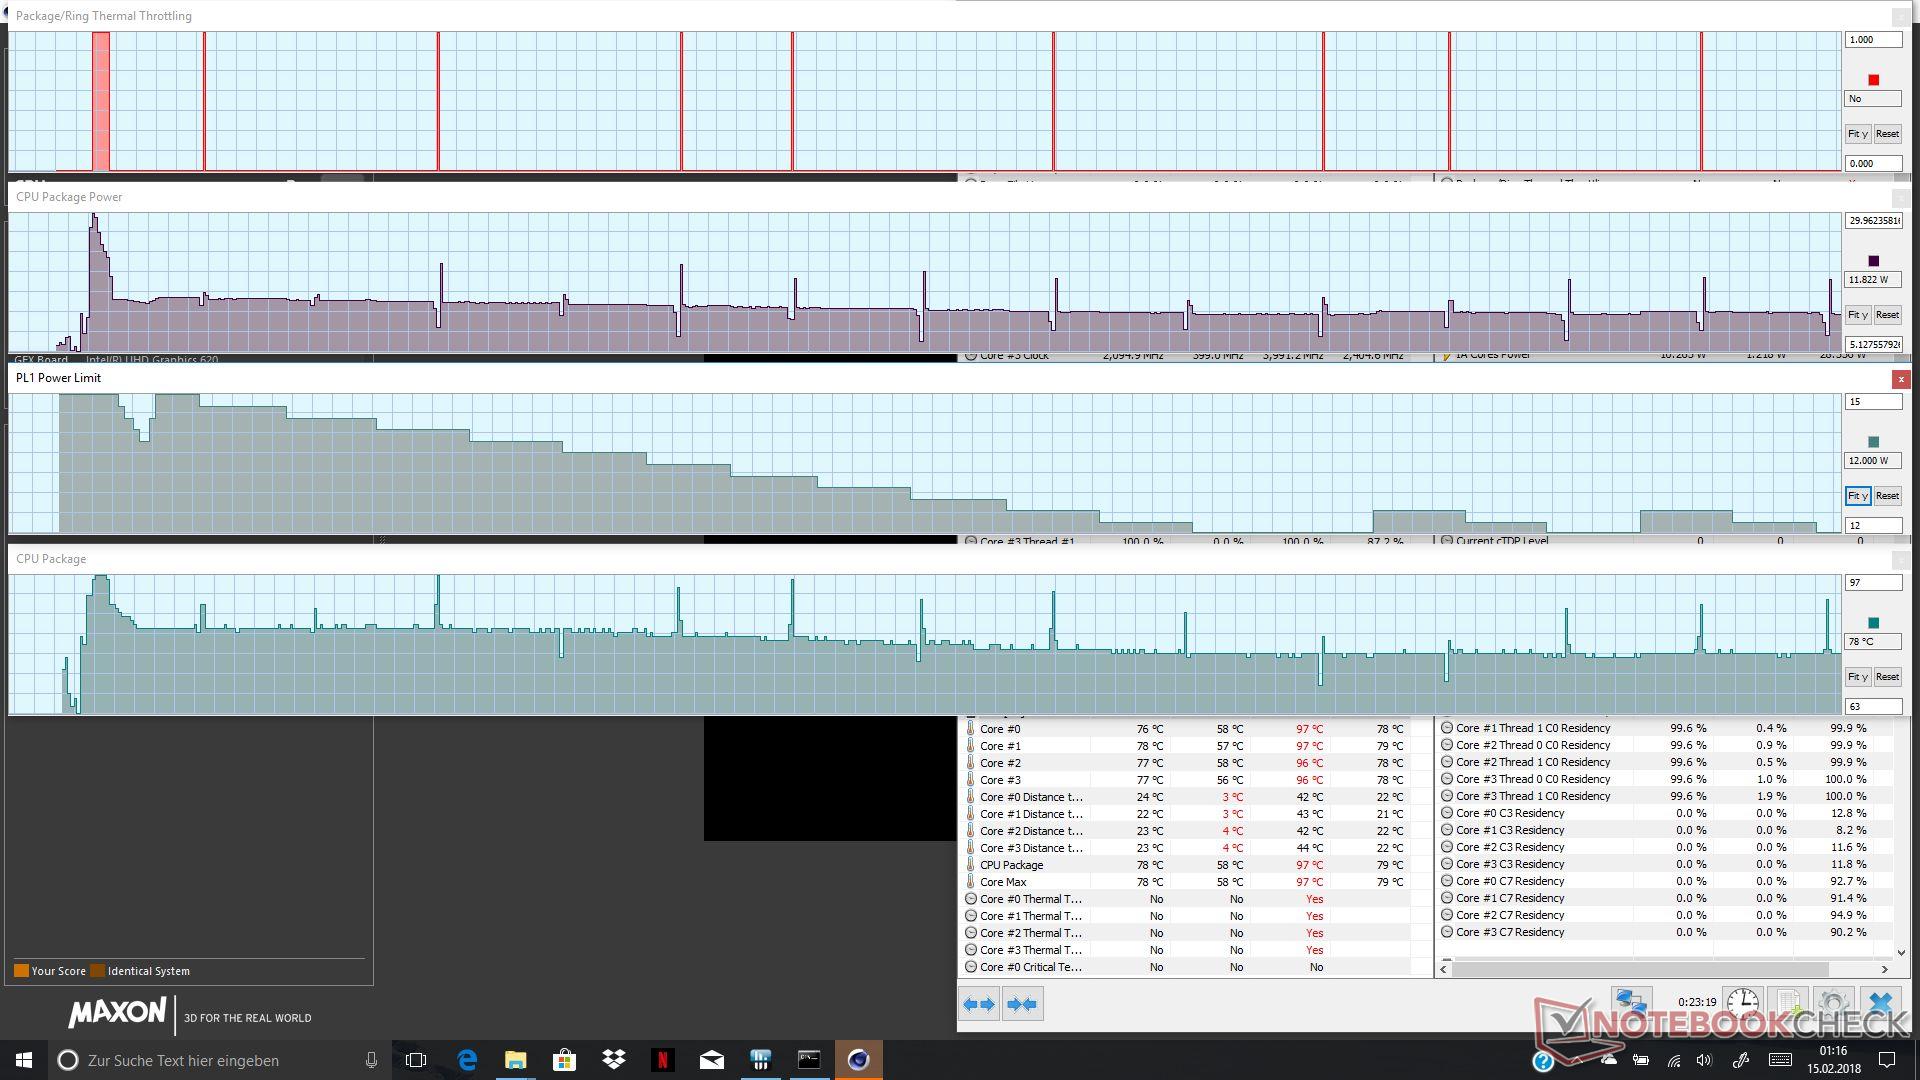Close sensors with the blue X icon
Screen dimensions: 1920x1080
tap(1880, 1003)
